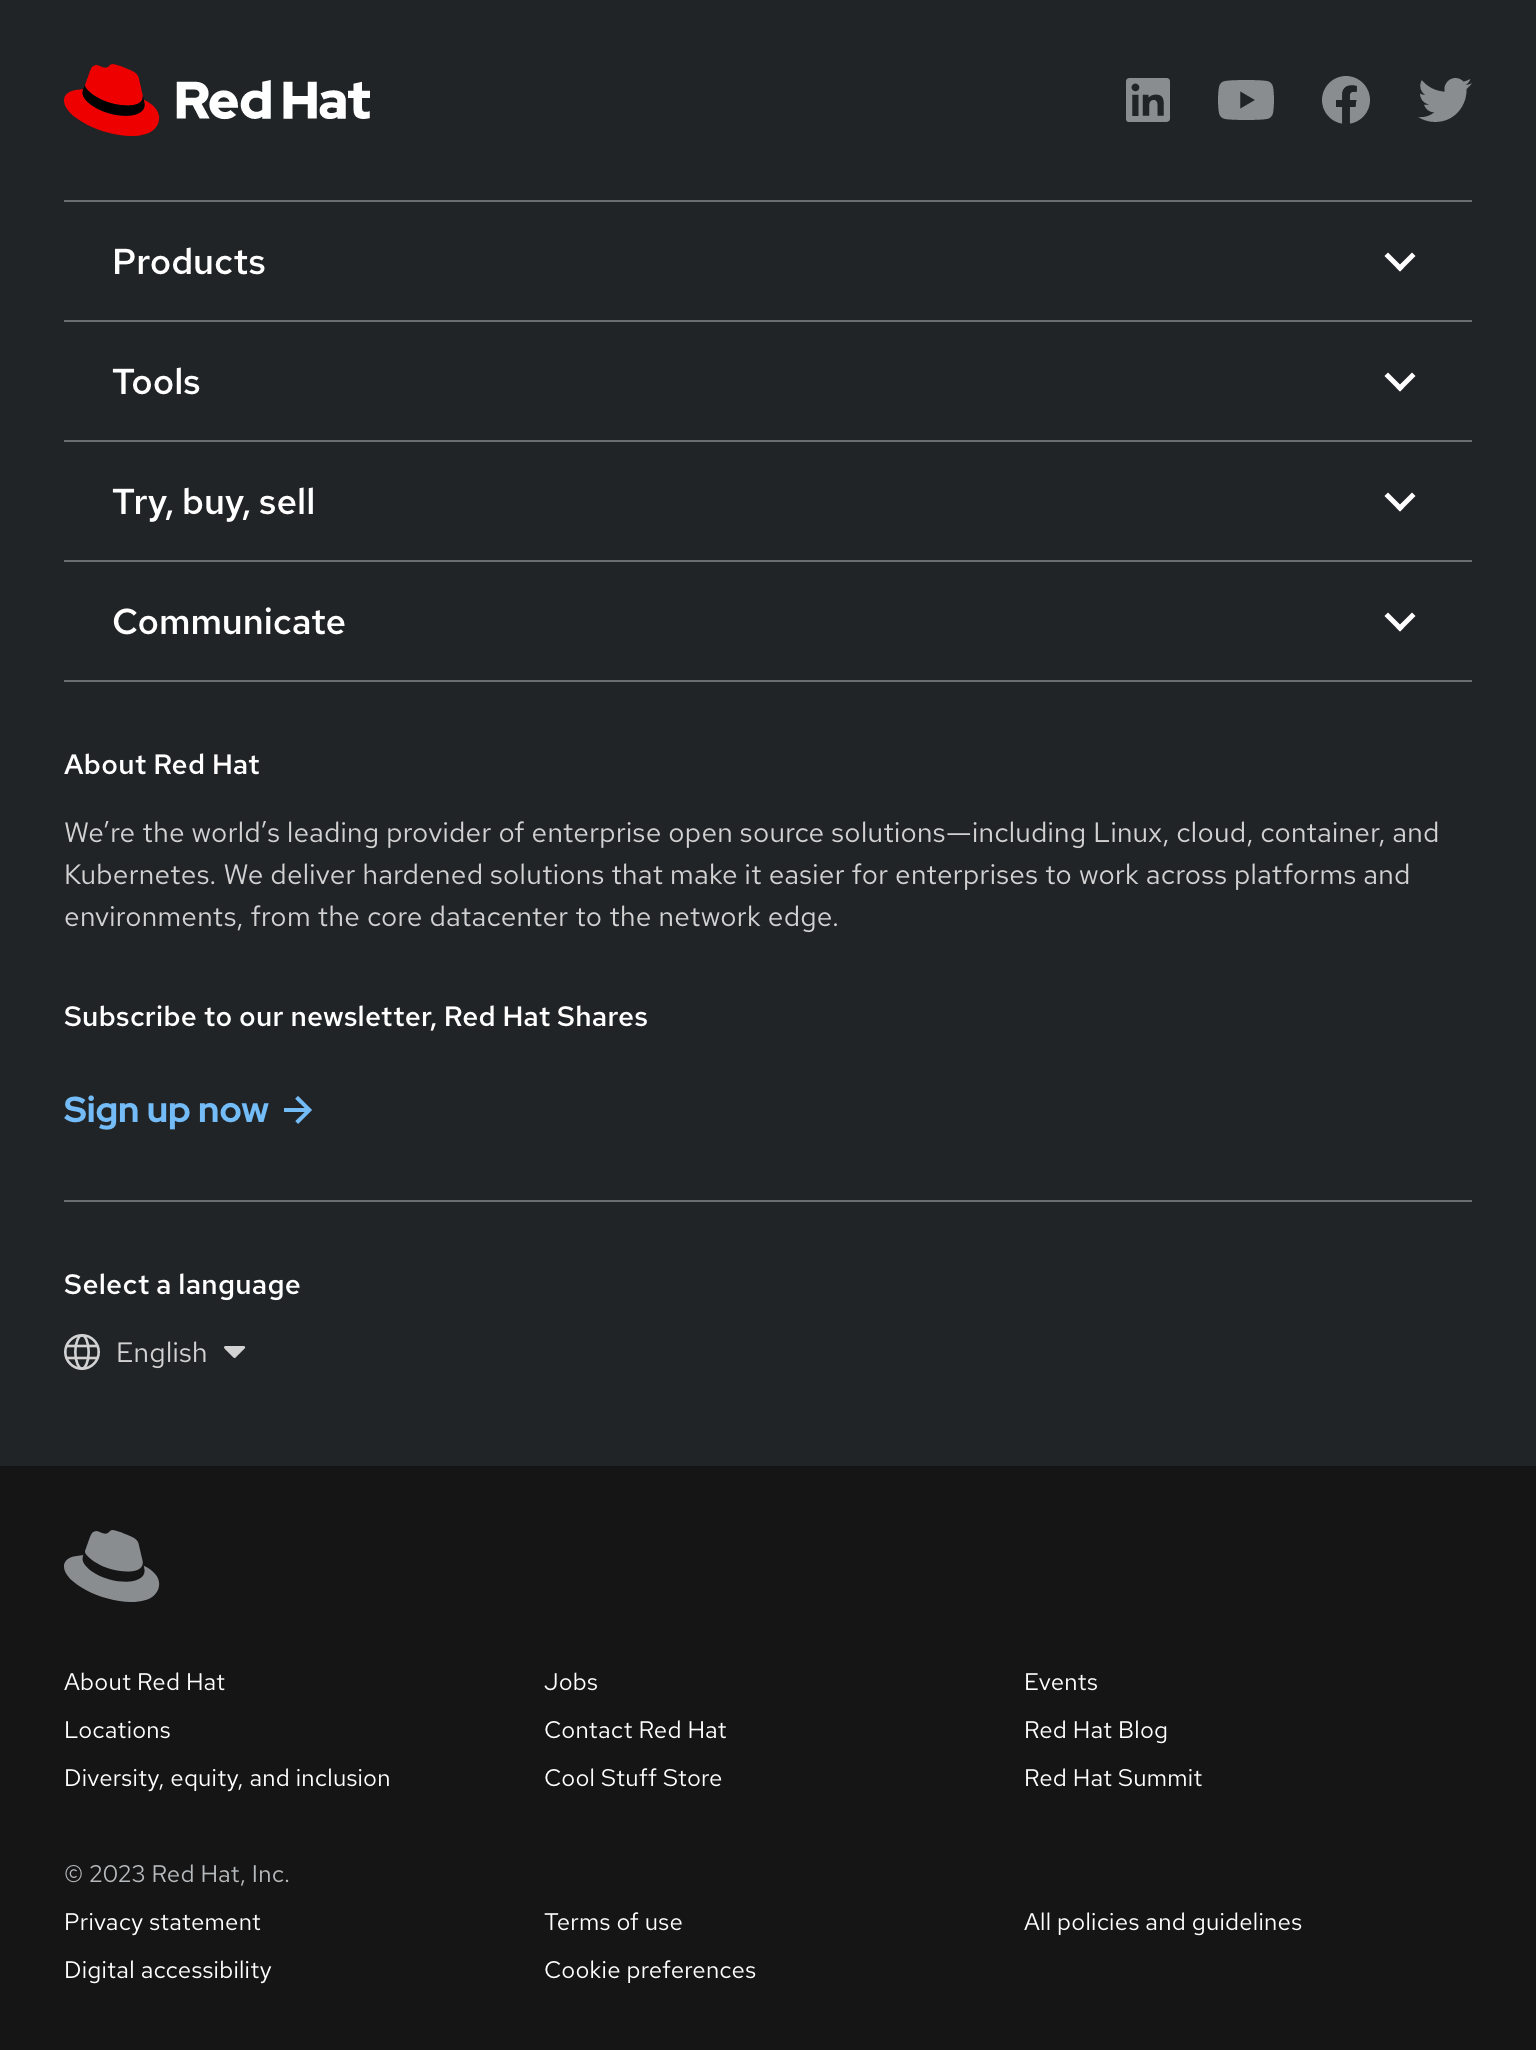Click the YouTube icon
Screen dimensions: 1536x2050
(x=1246, y=100)
